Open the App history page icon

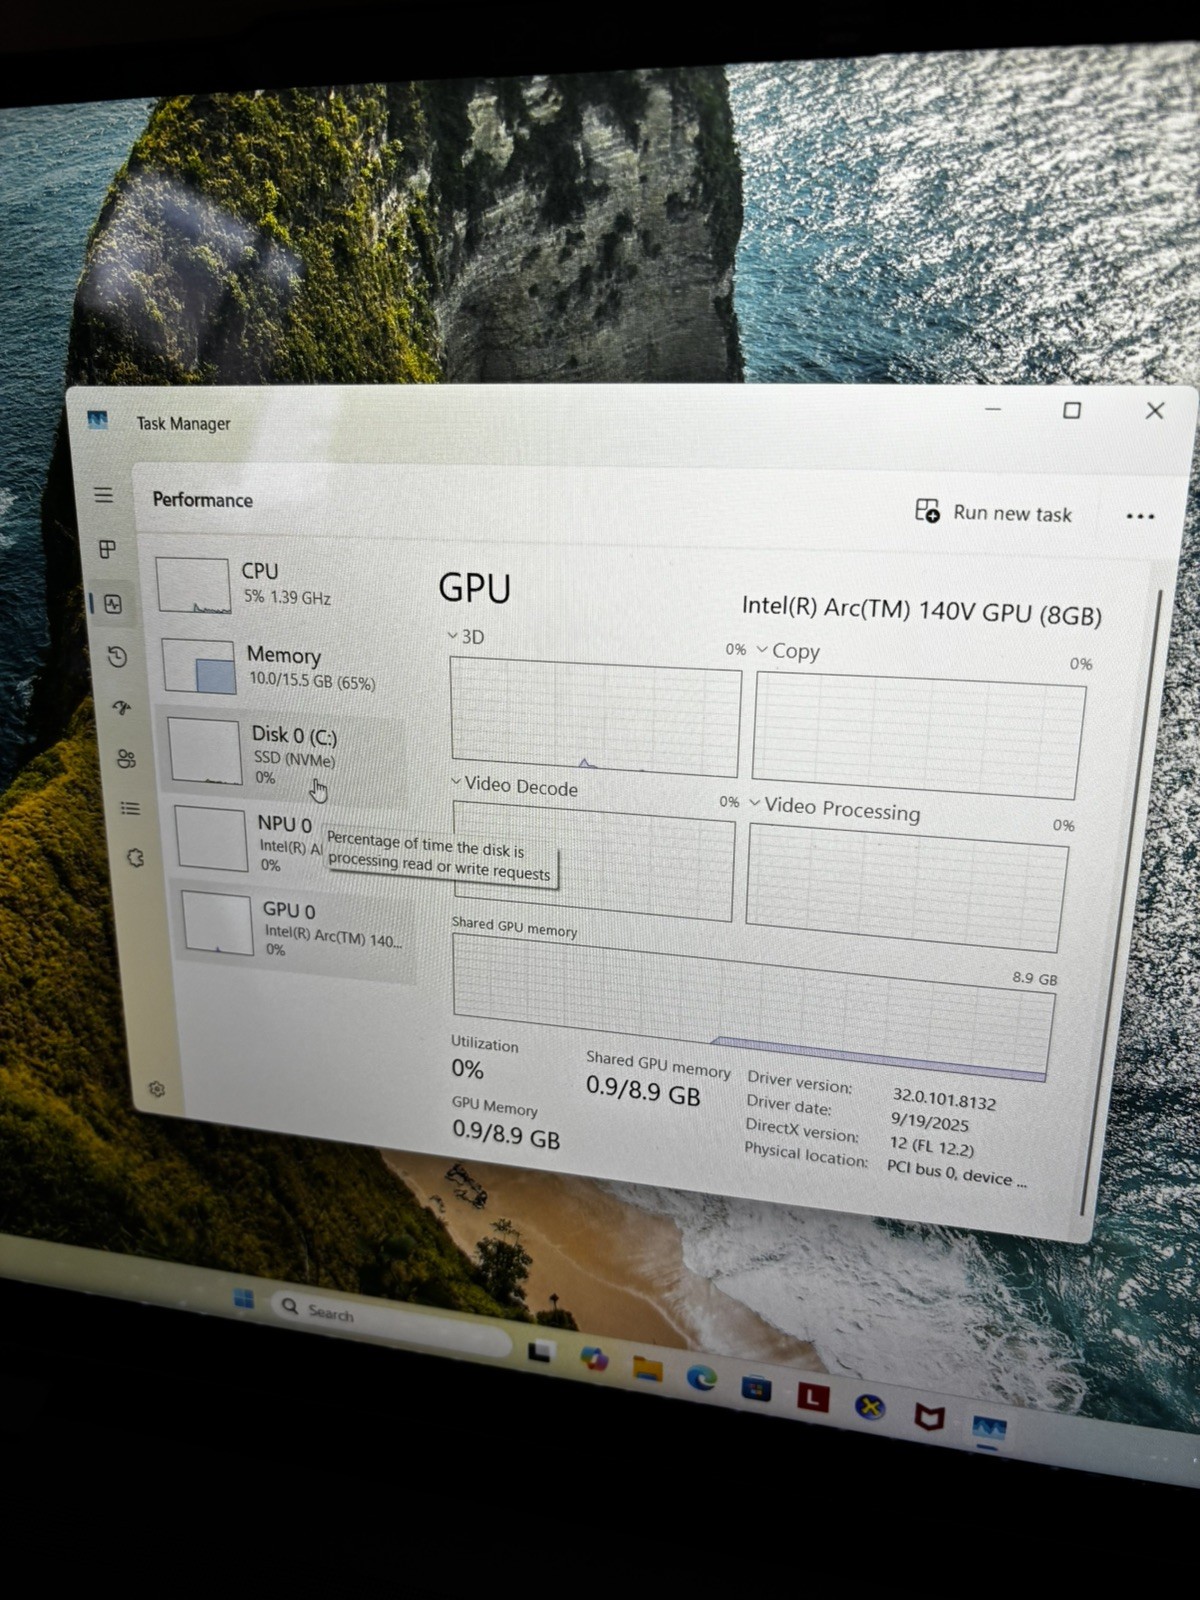118,656
